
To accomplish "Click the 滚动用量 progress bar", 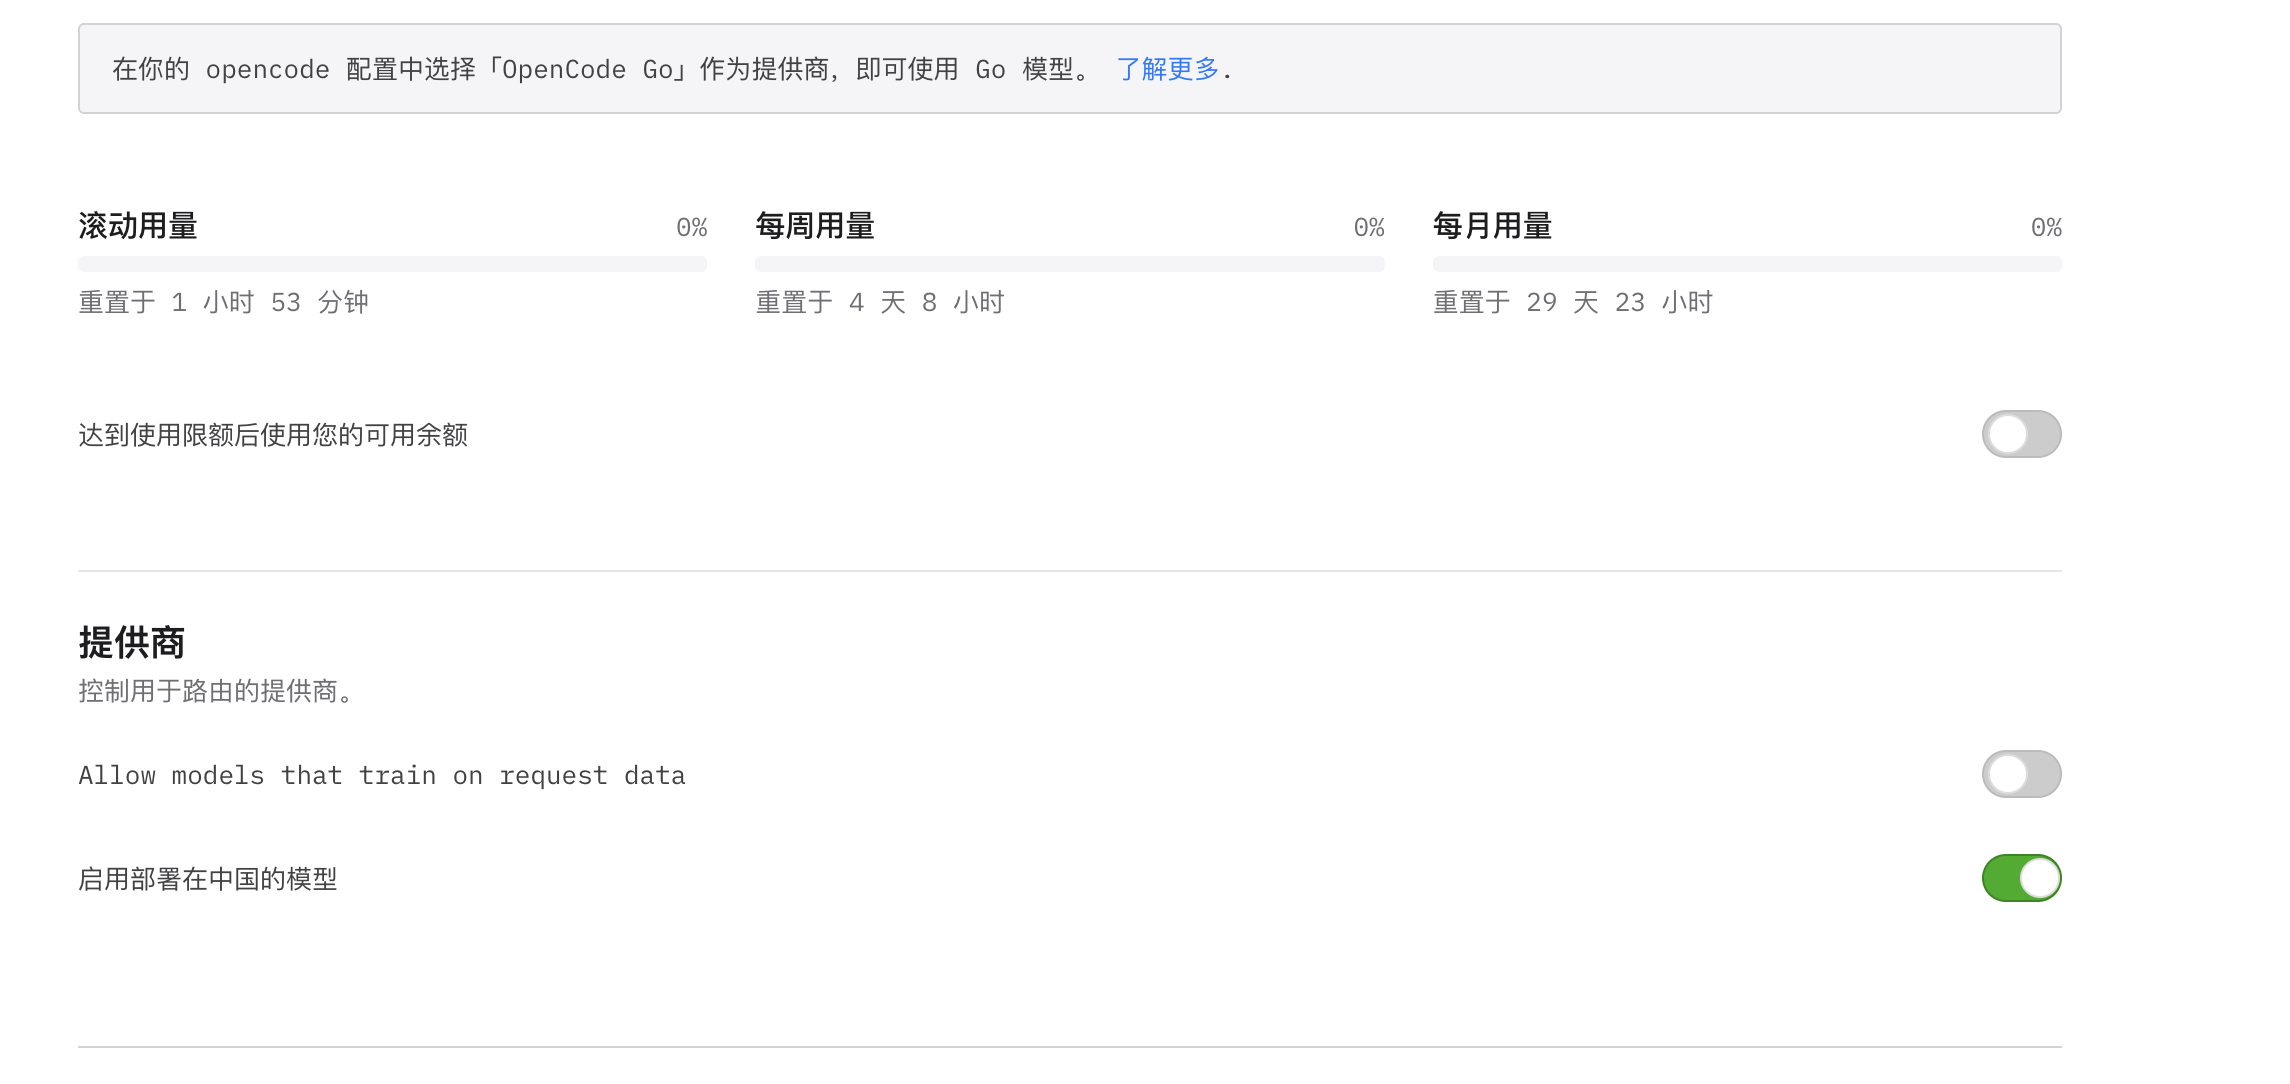I will click(x=392, y=264).
